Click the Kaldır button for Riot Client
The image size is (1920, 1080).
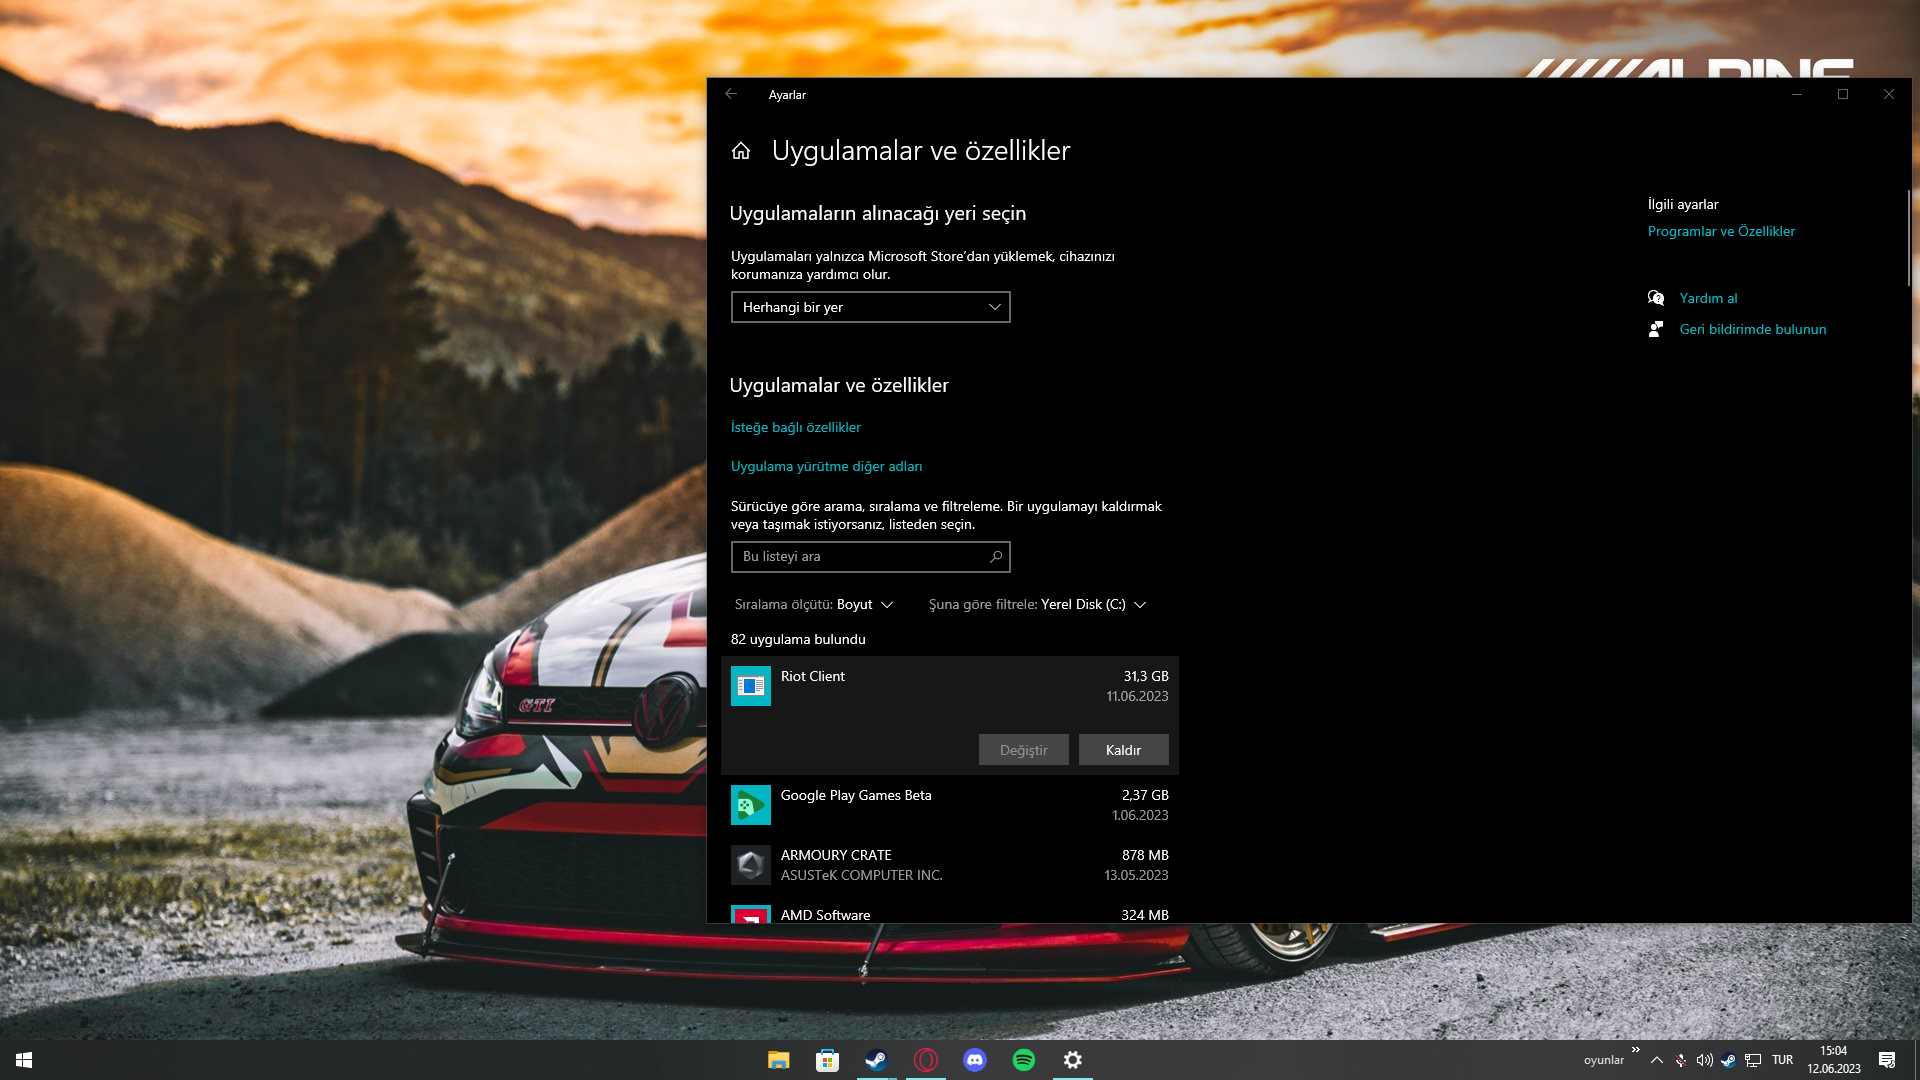pyautogui.click(x=1123, y=750)
